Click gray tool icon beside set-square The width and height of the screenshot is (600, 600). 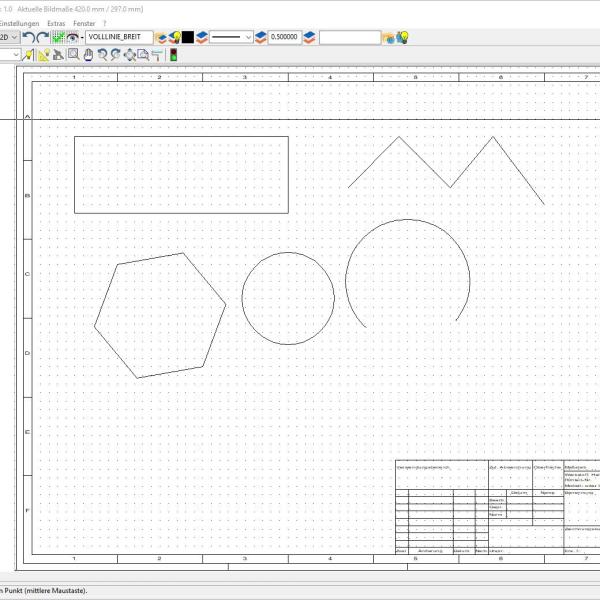pos(58,55)
